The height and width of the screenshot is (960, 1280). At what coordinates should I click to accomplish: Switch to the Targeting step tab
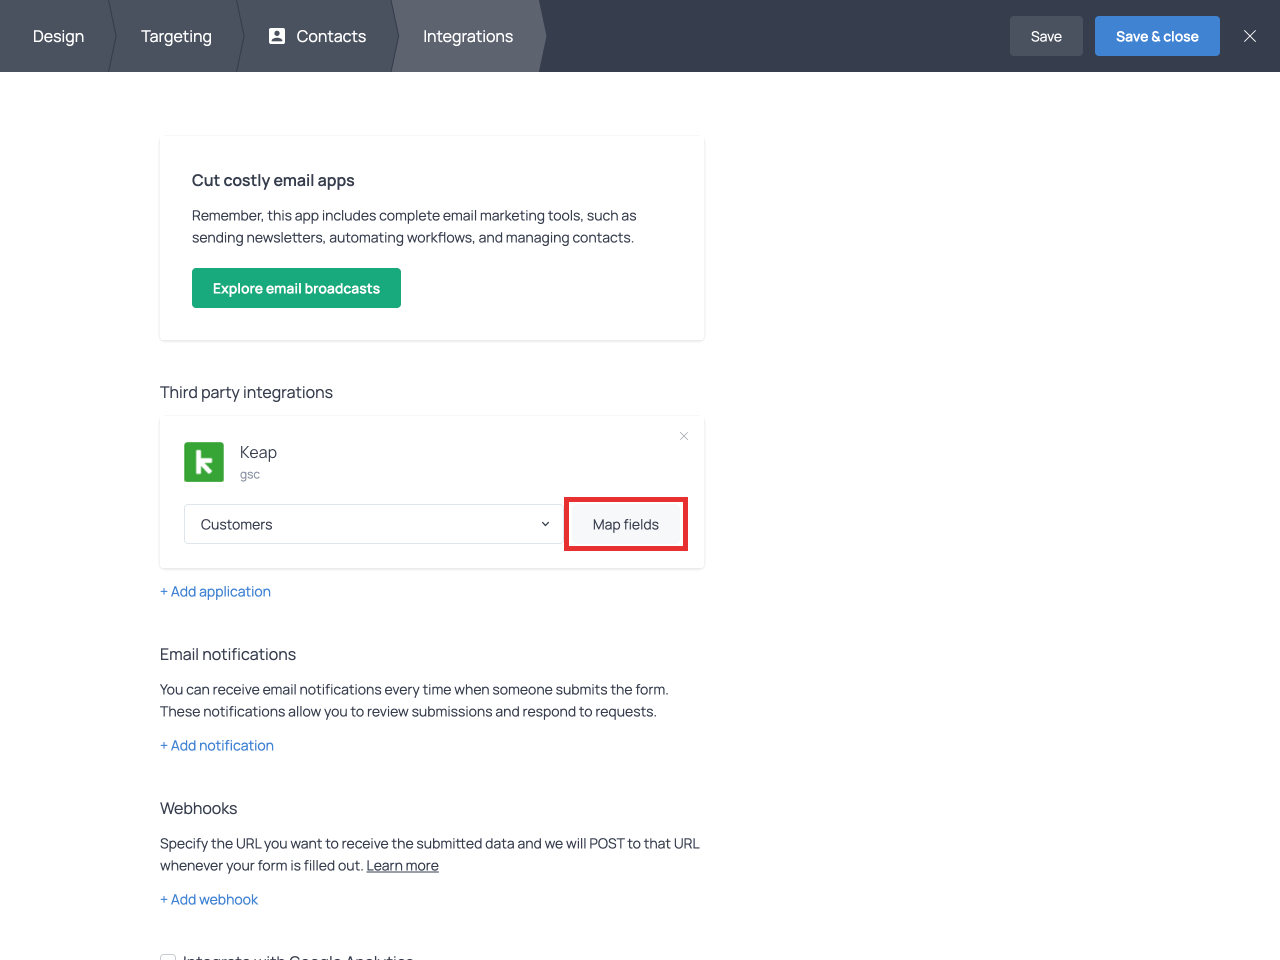pyautogui.click(x=176, y=36)
